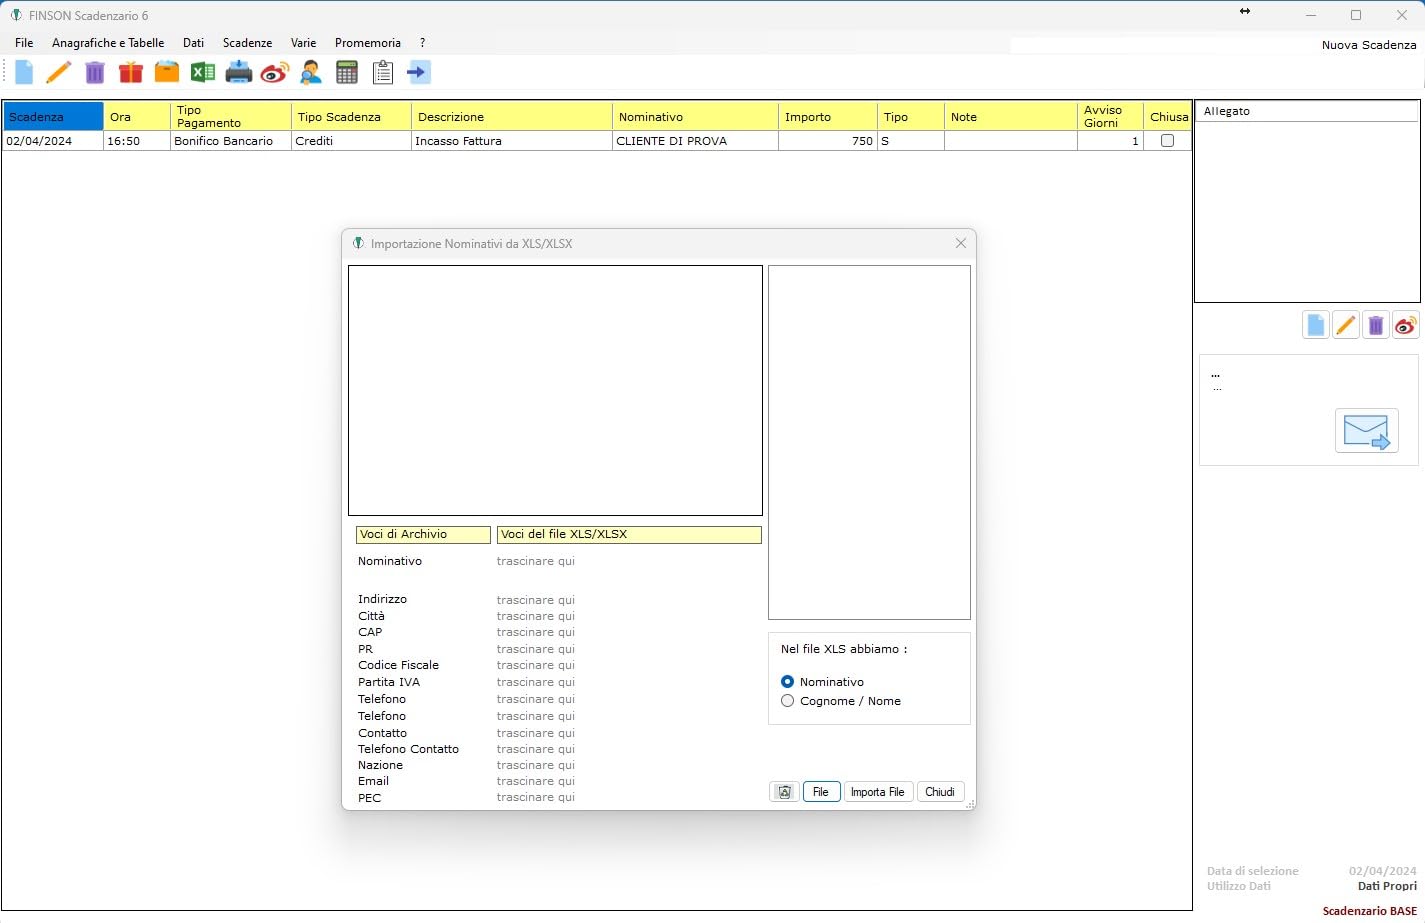The height and width of the screenshot is (923, 1425).
Task: Open the calculator toolbar icon
Action: (347, 72)
